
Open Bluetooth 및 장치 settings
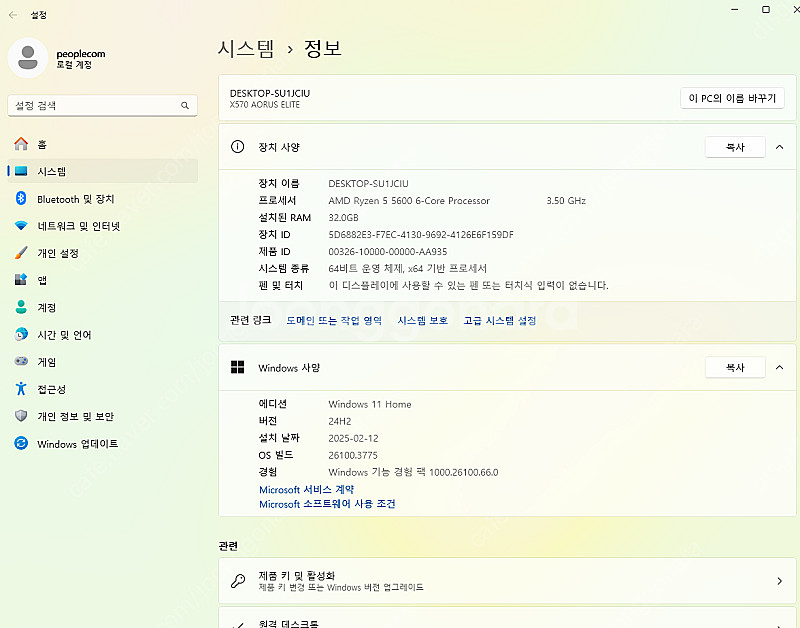[102, 198]
